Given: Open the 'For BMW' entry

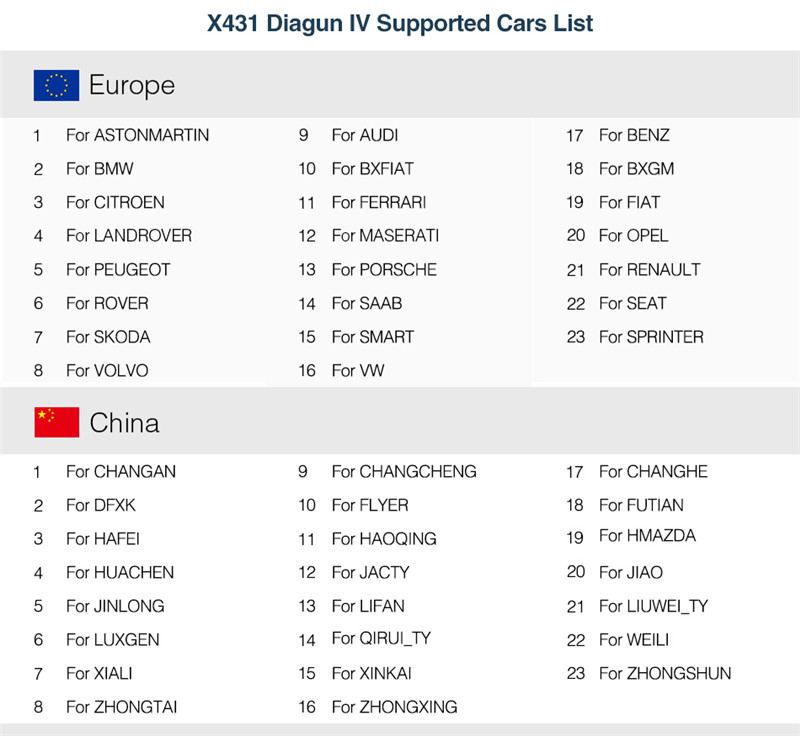Looking at the screenshot, I should pos(99,169).
